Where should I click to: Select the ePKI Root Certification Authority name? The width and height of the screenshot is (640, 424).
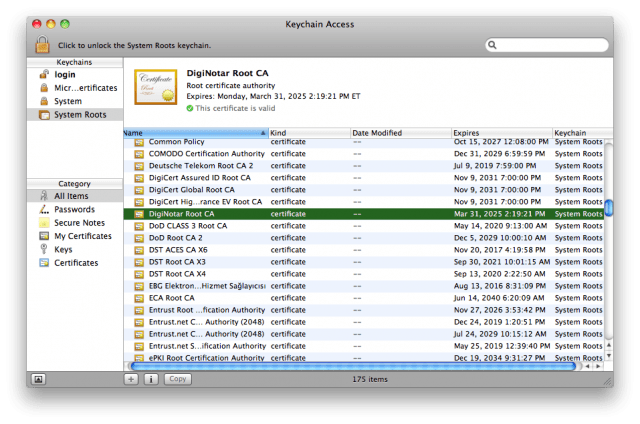pos(207,358)
